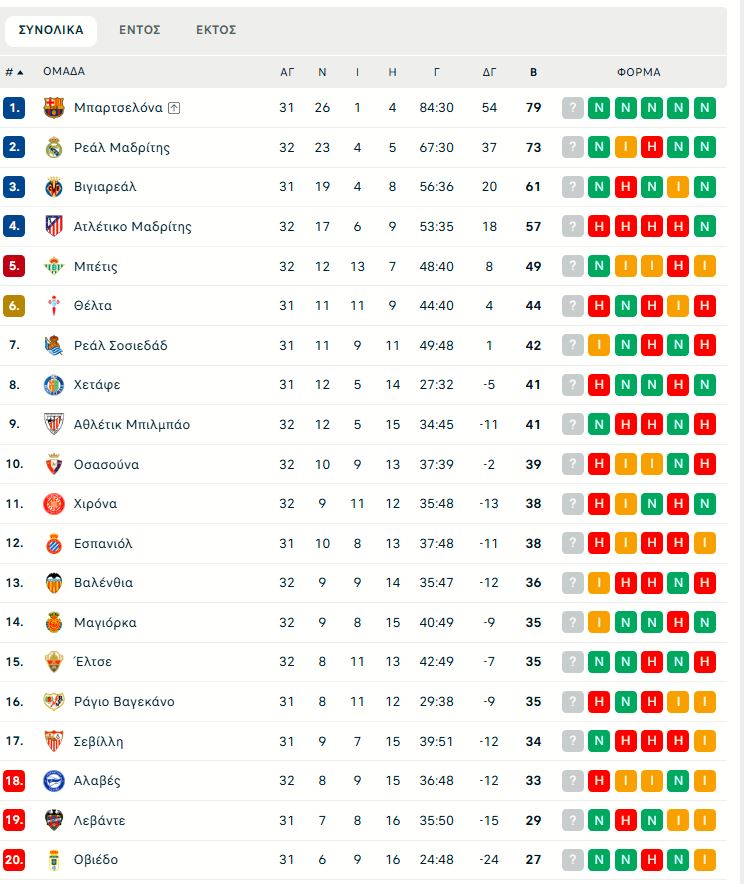Open the Ράγιο Βαγεκάνο team link
Screen dimensions: 744x884
click(x=124, y=702)
